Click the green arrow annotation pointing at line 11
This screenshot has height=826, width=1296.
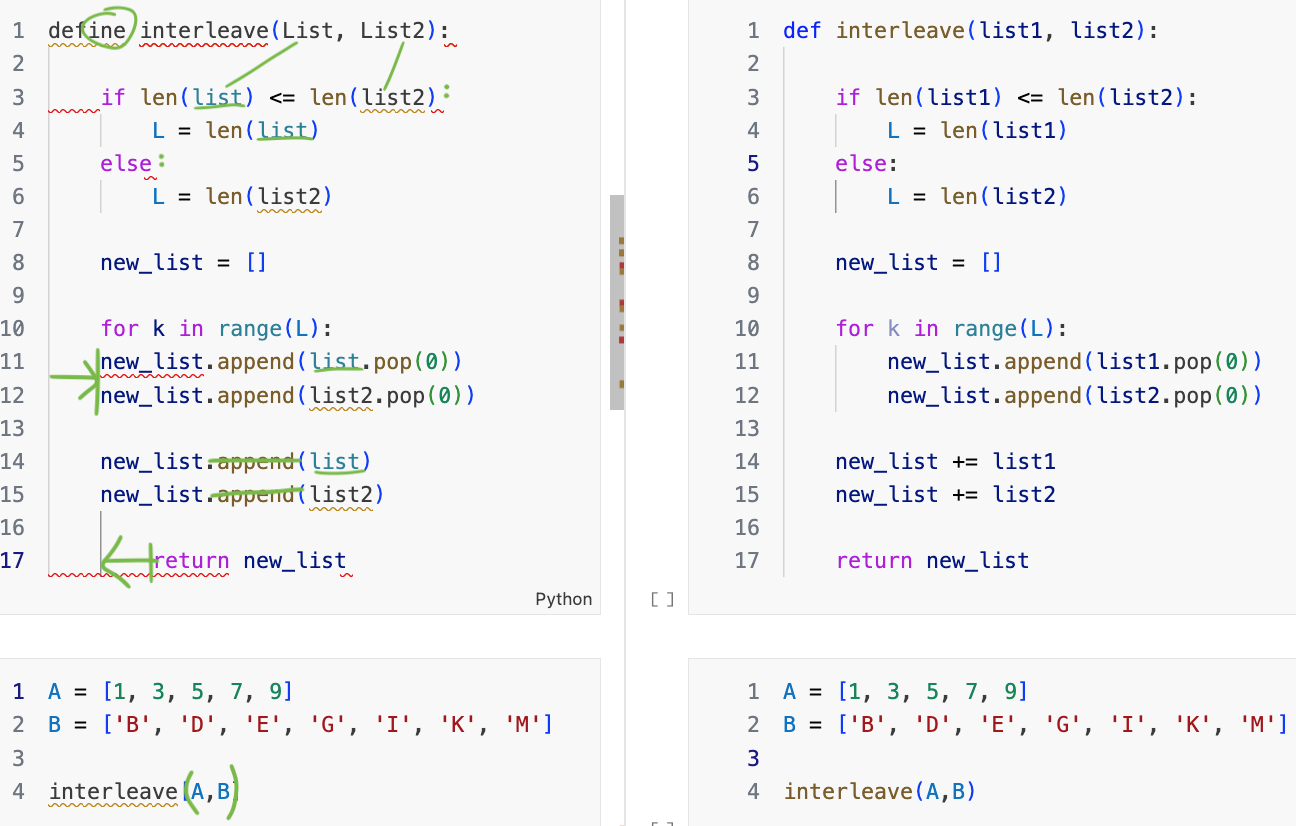(x=78, y=378)
